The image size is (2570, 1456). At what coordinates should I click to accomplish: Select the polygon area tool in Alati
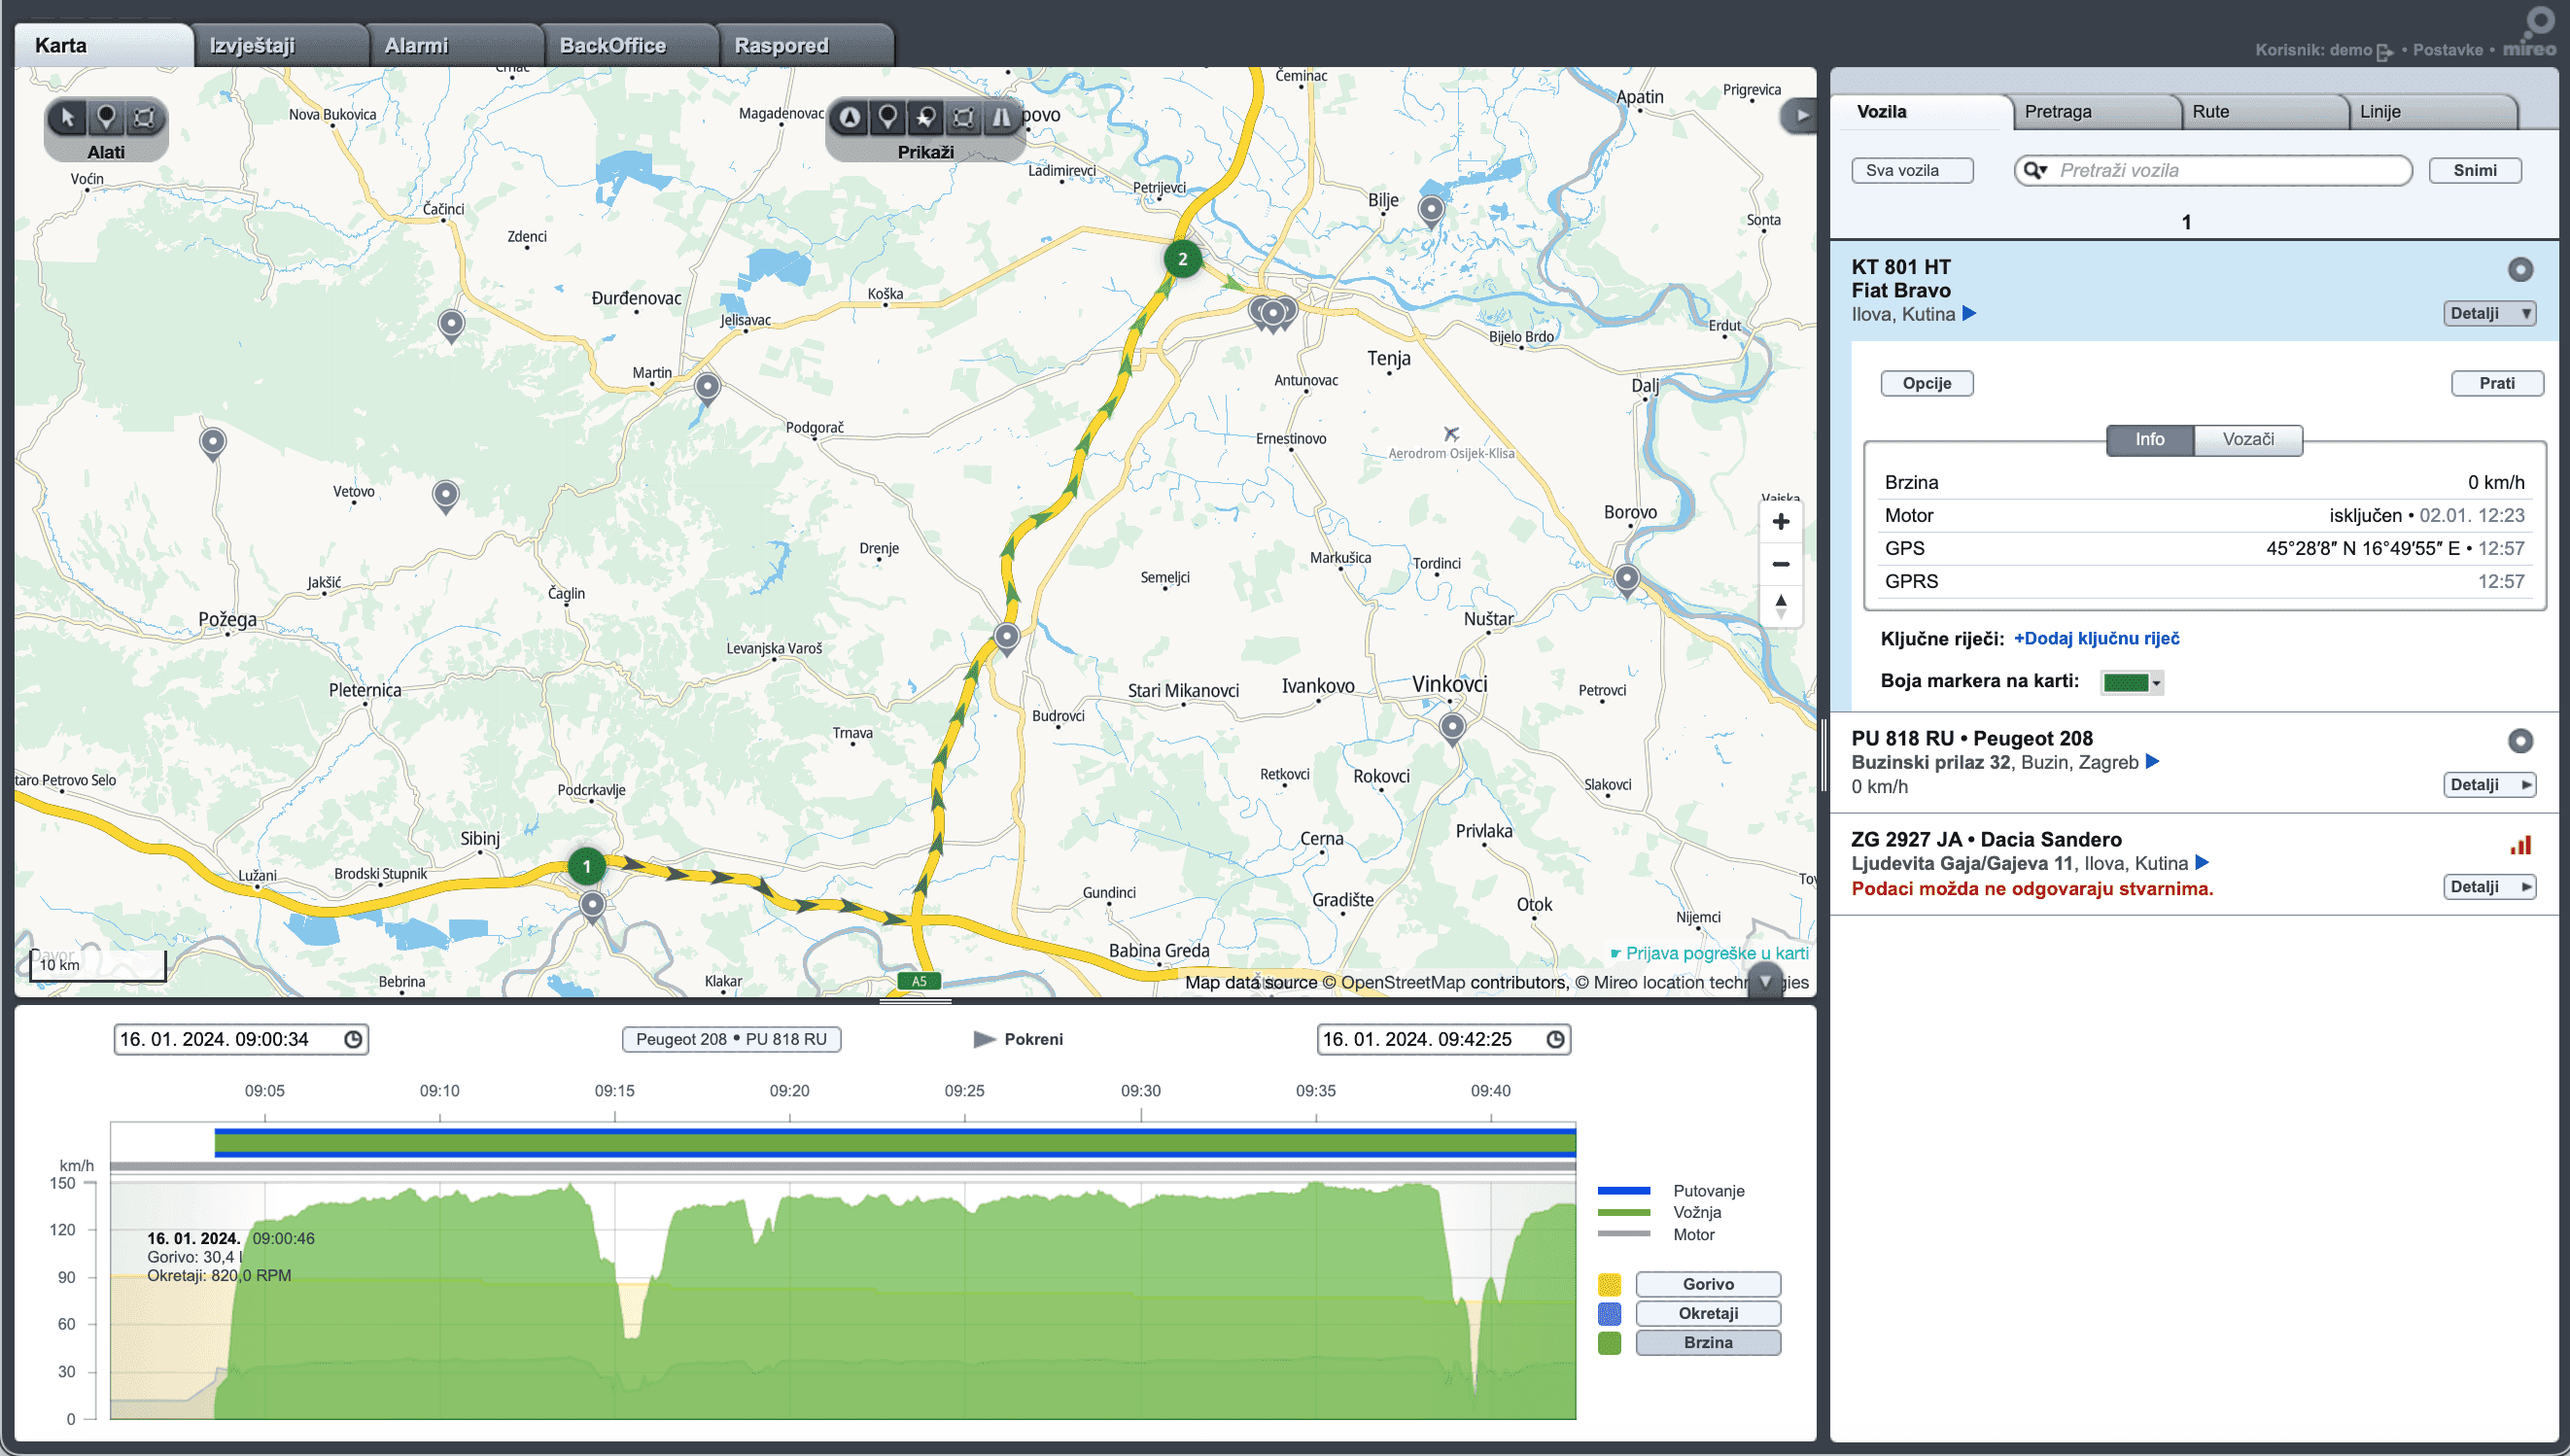(x=144, y=118)
